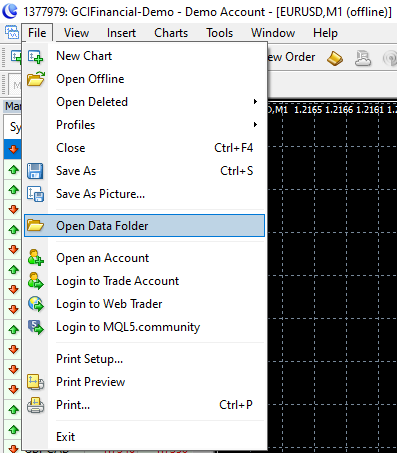Click the Open Data Folder icon
Viewport: 397px width, 453px height.
click(x=35, y=226)
